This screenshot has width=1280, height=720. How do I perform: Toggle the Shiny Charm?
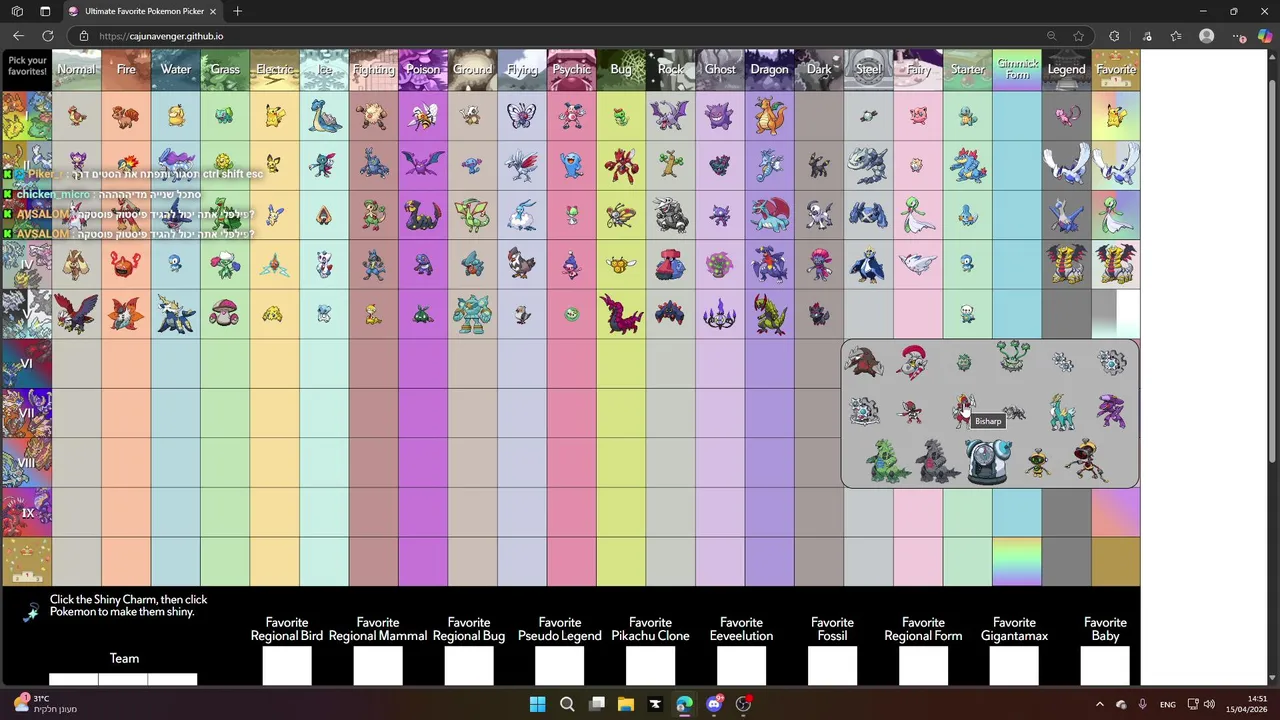click(x=32, y=611)
